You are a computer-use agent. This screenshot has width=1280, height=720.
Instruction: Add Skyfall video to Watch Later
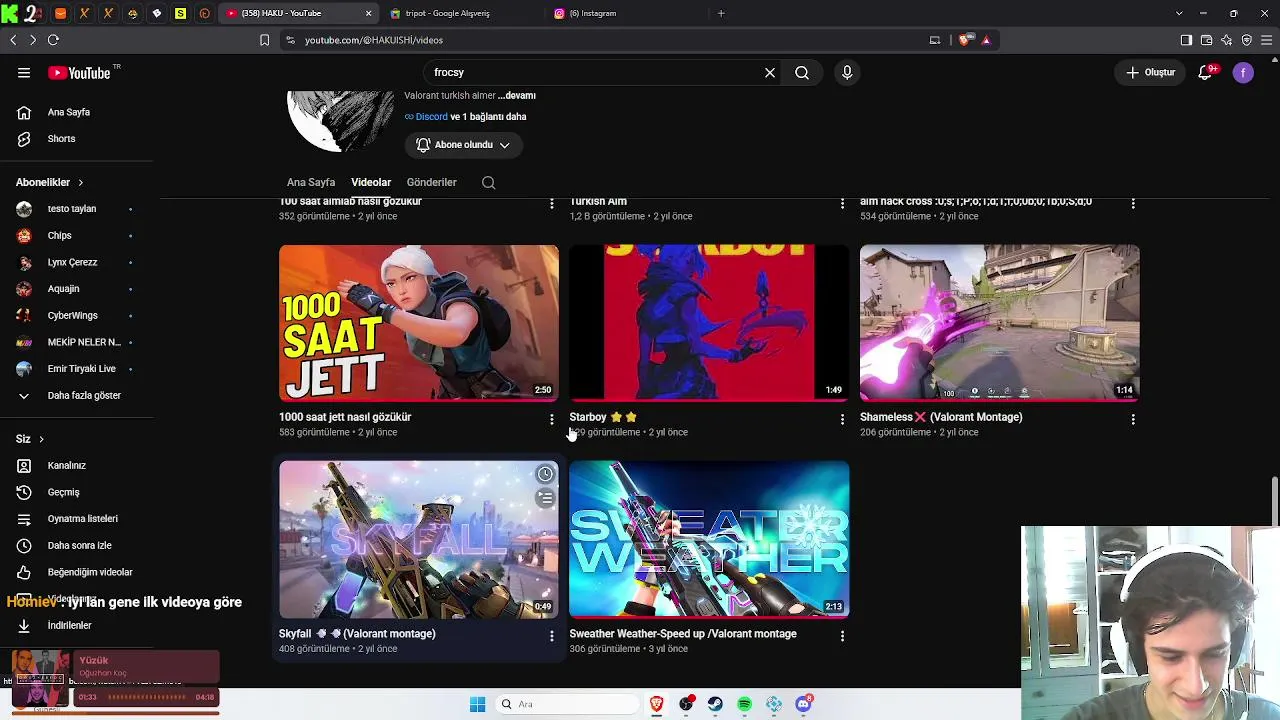click(x=545, y=474)
